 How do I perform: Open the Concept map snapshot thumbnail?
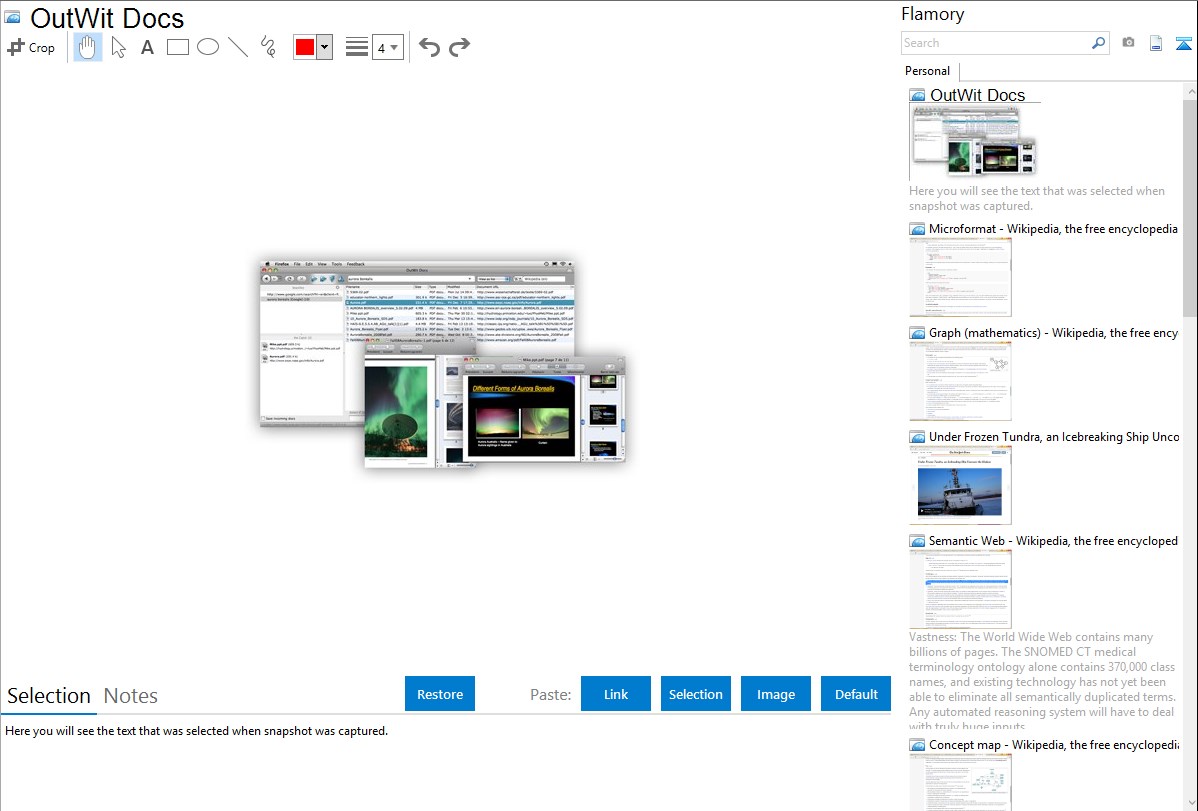(960, 782)
